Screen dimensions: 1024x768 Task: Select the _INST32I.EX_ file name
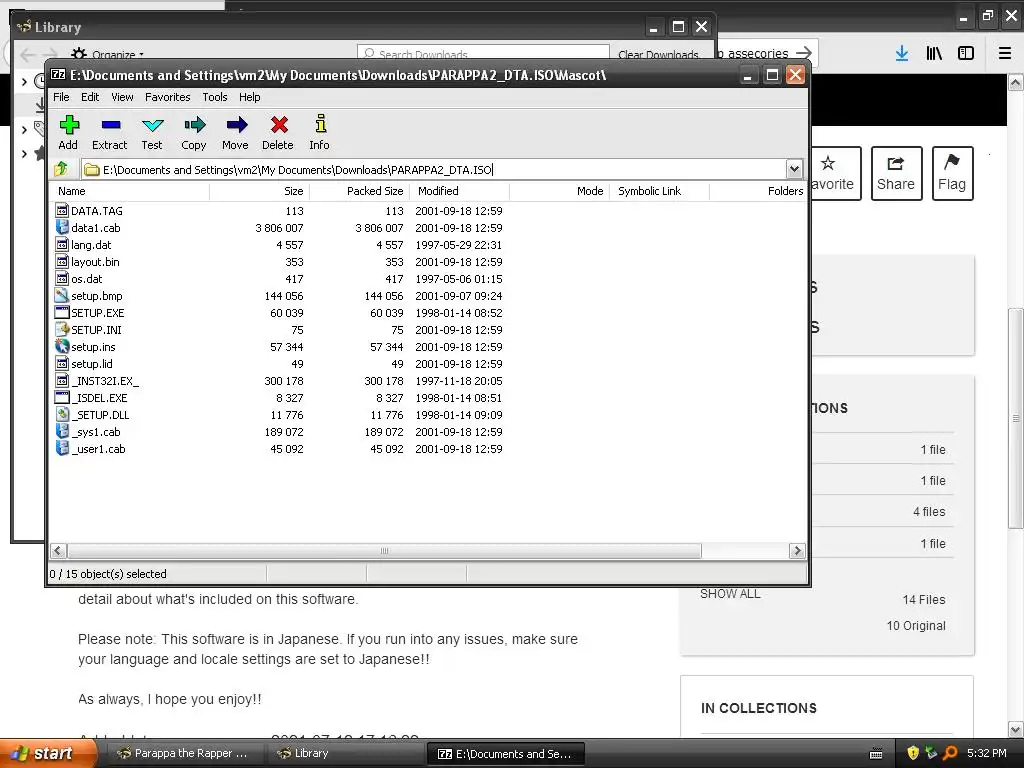(x=105, y=380)
